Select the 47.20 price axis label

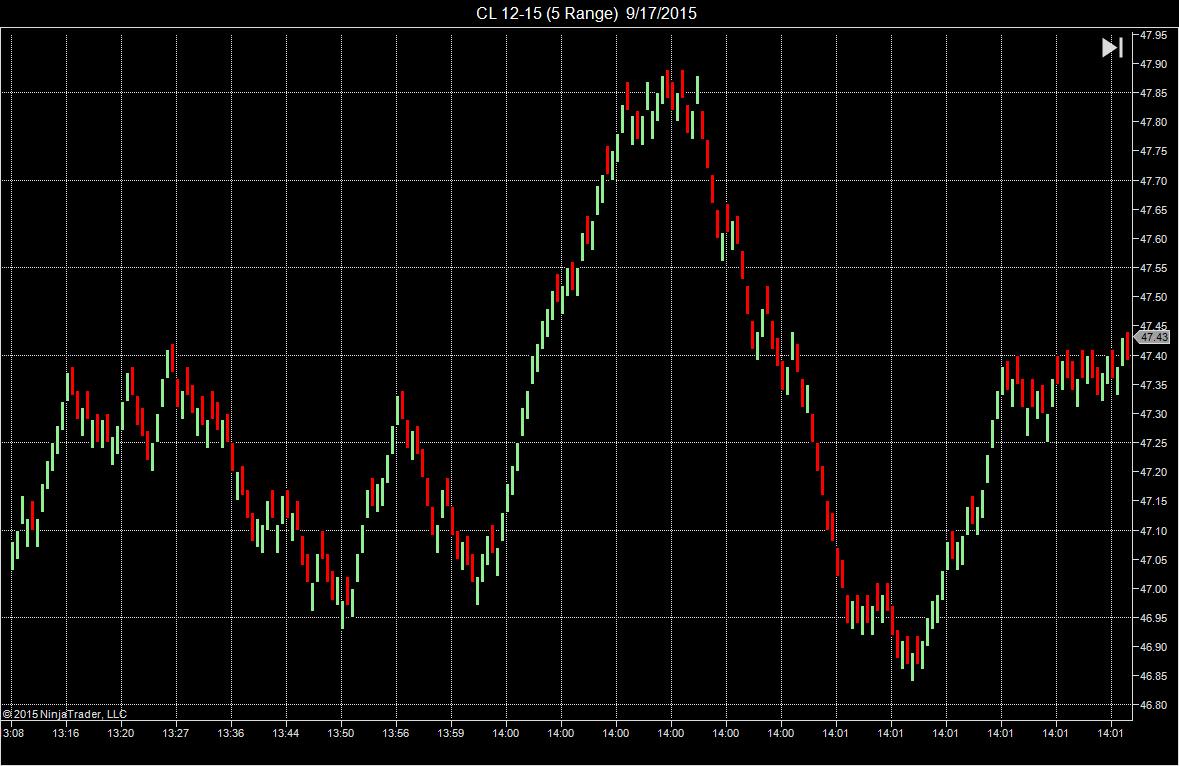(x=1154, y=472)
